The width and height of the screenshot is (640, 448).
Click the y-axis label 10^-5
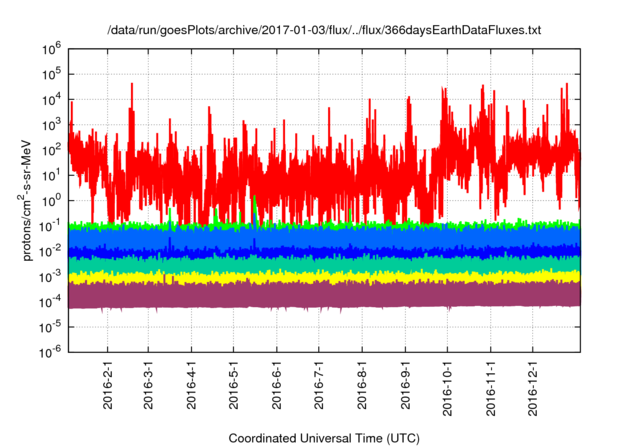50,328
